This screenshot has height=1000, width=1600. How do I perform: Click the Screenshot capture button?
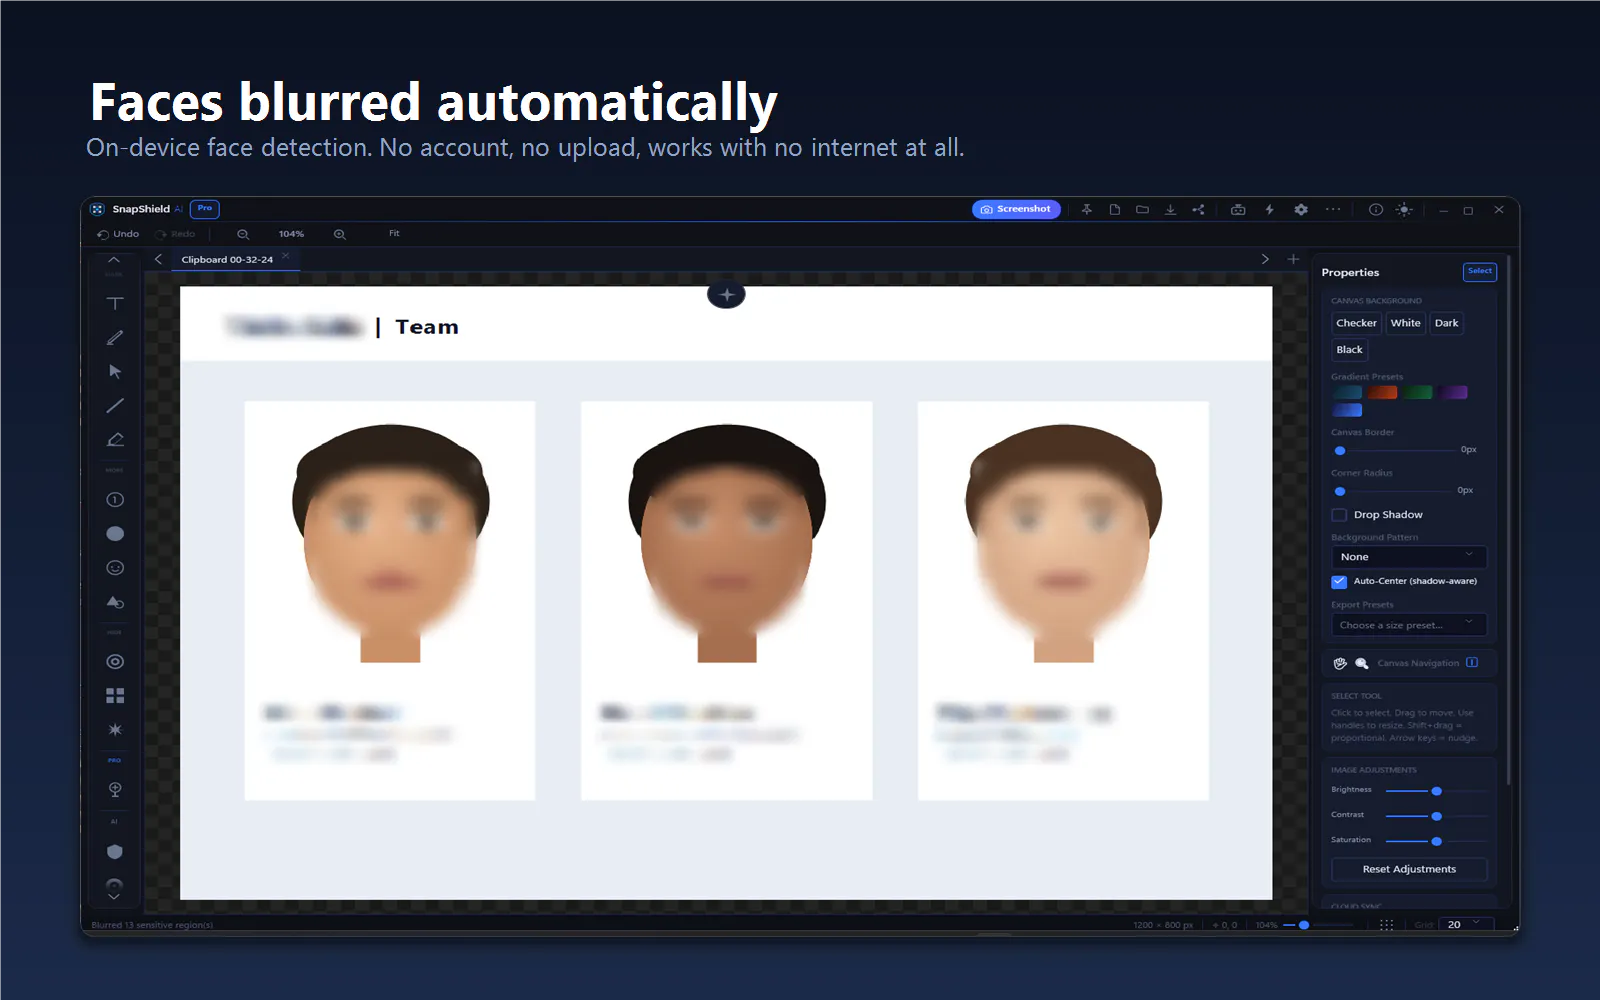(1016, 209)
